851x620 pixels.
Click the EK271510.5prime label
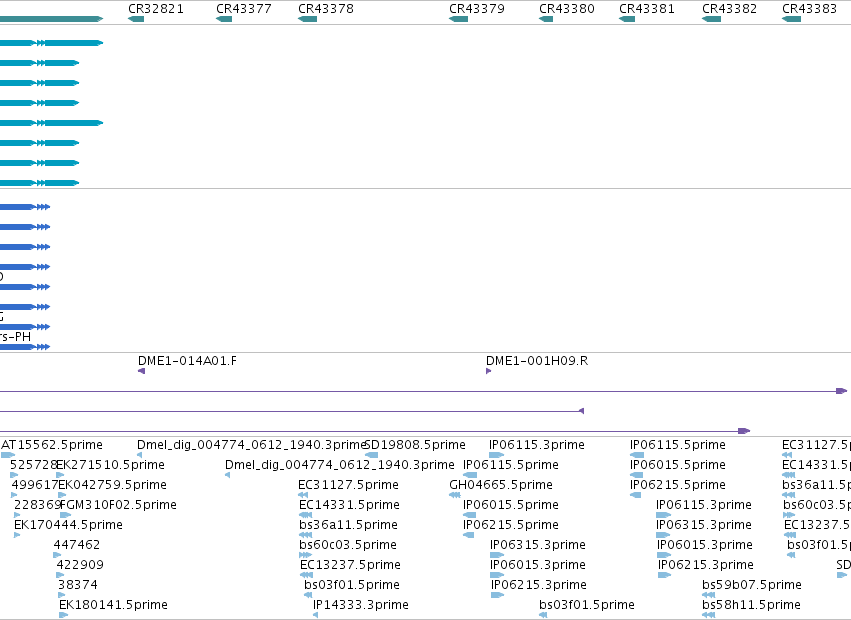coord(110,465)
